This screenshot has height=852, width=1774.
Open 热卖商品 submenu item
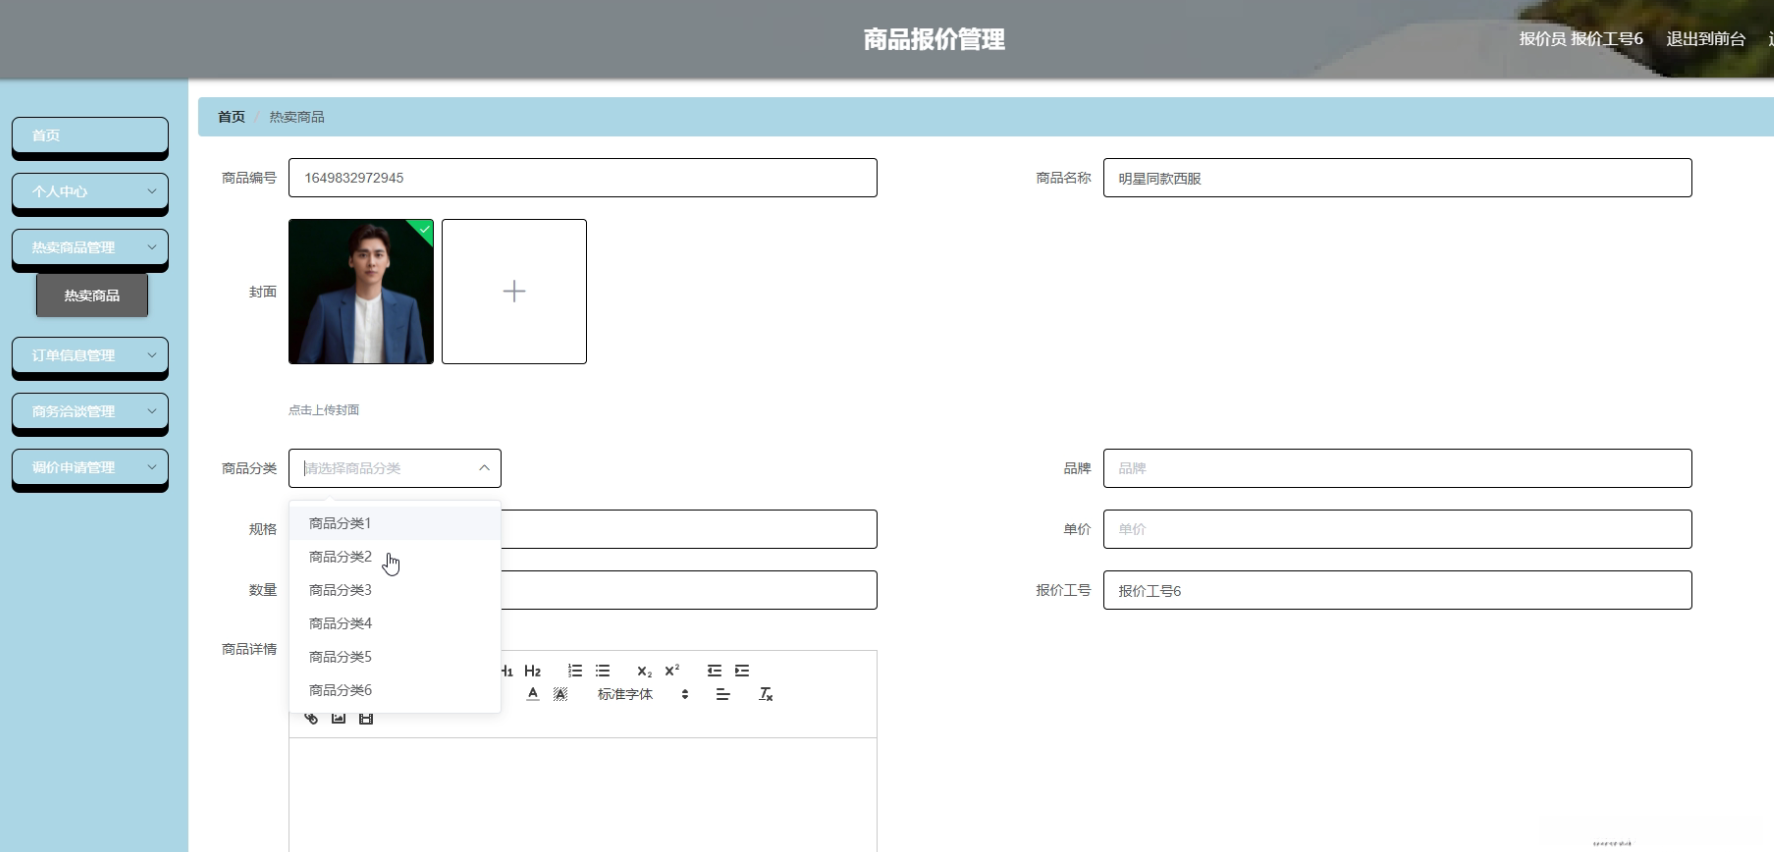92,295
